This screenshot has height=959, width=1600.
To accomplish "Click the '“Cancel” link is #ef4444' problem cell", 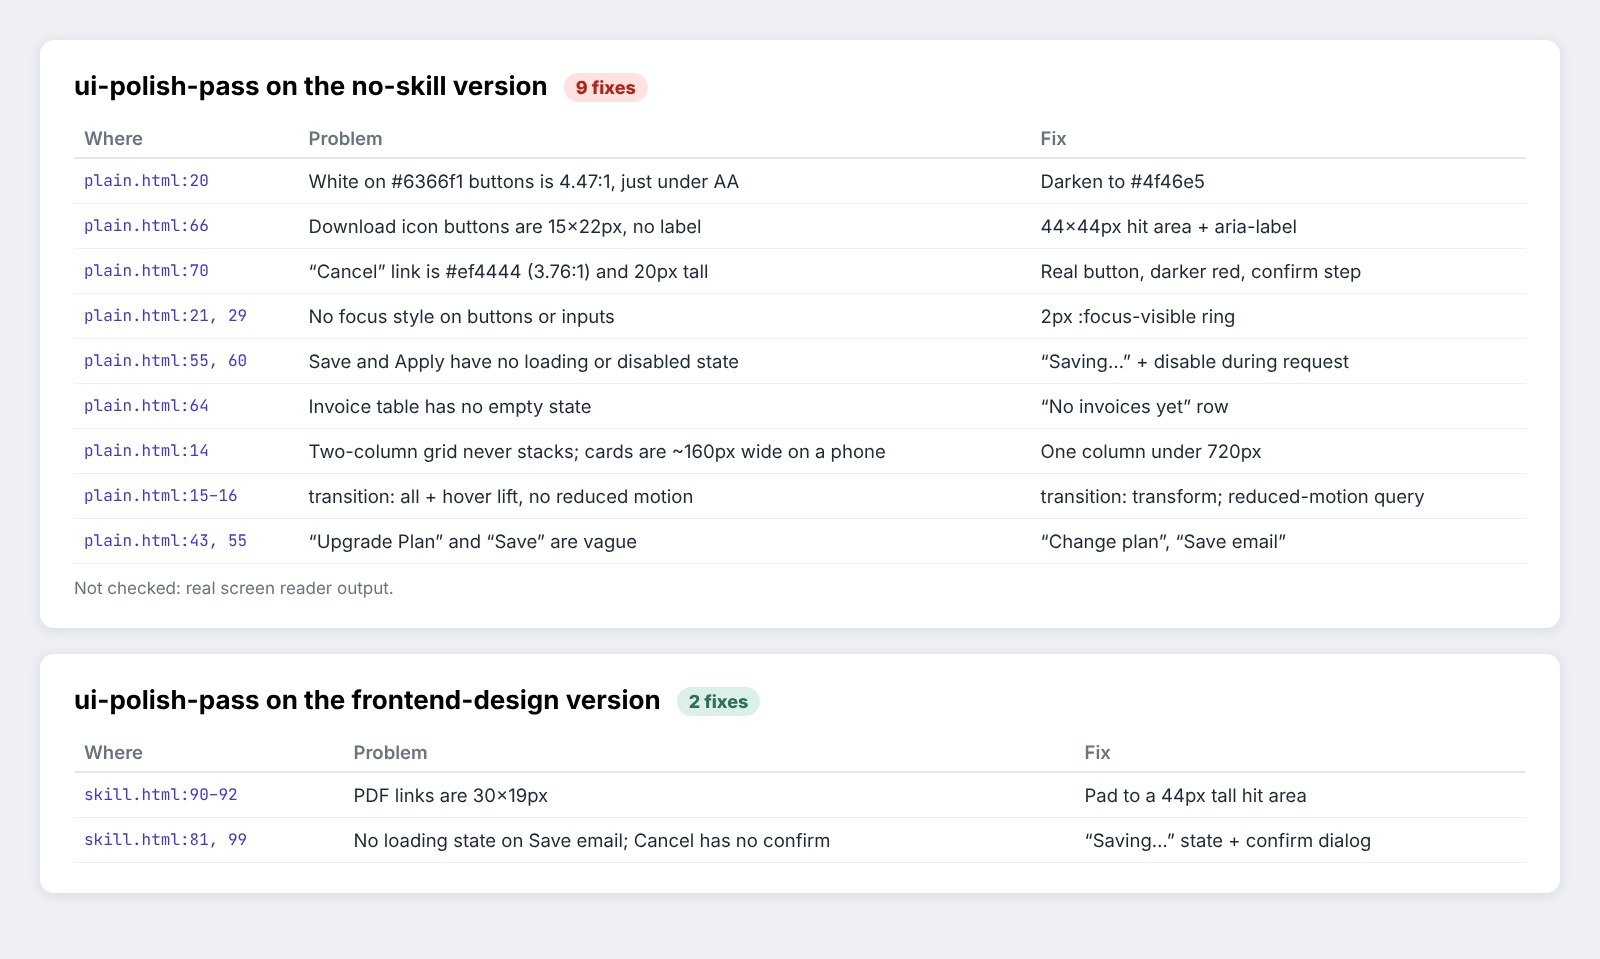I will click(x=508, y=272).
